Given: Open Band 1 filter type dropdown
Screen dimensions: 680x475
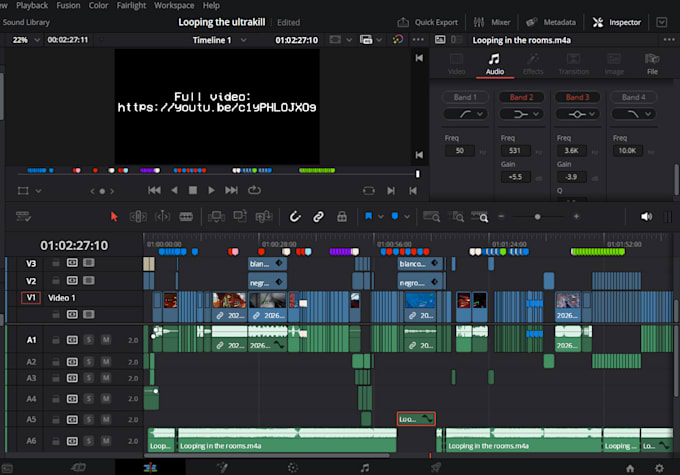Looking at the screenshot, I should point(465,114).
